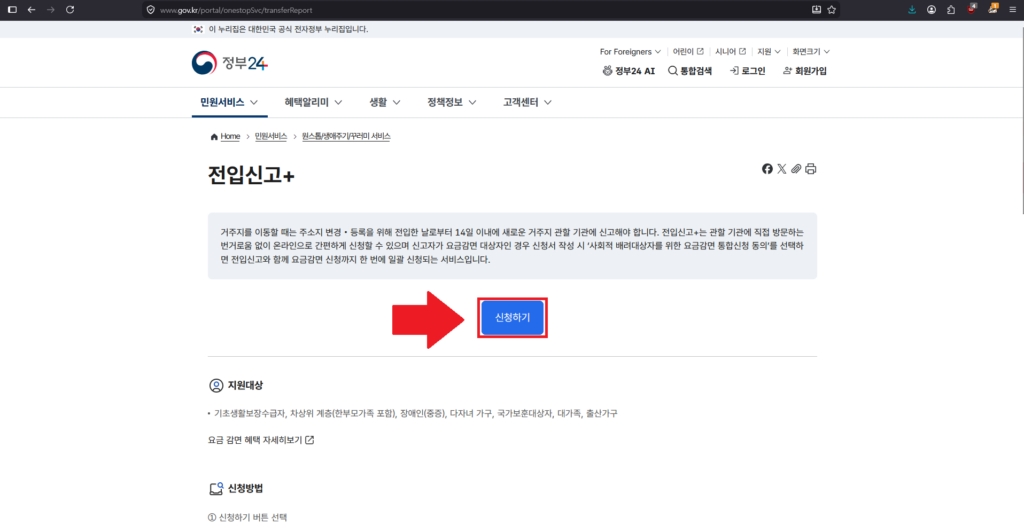
Task: Click the shield site-security icon in address bar
Action: coord(151,10)
